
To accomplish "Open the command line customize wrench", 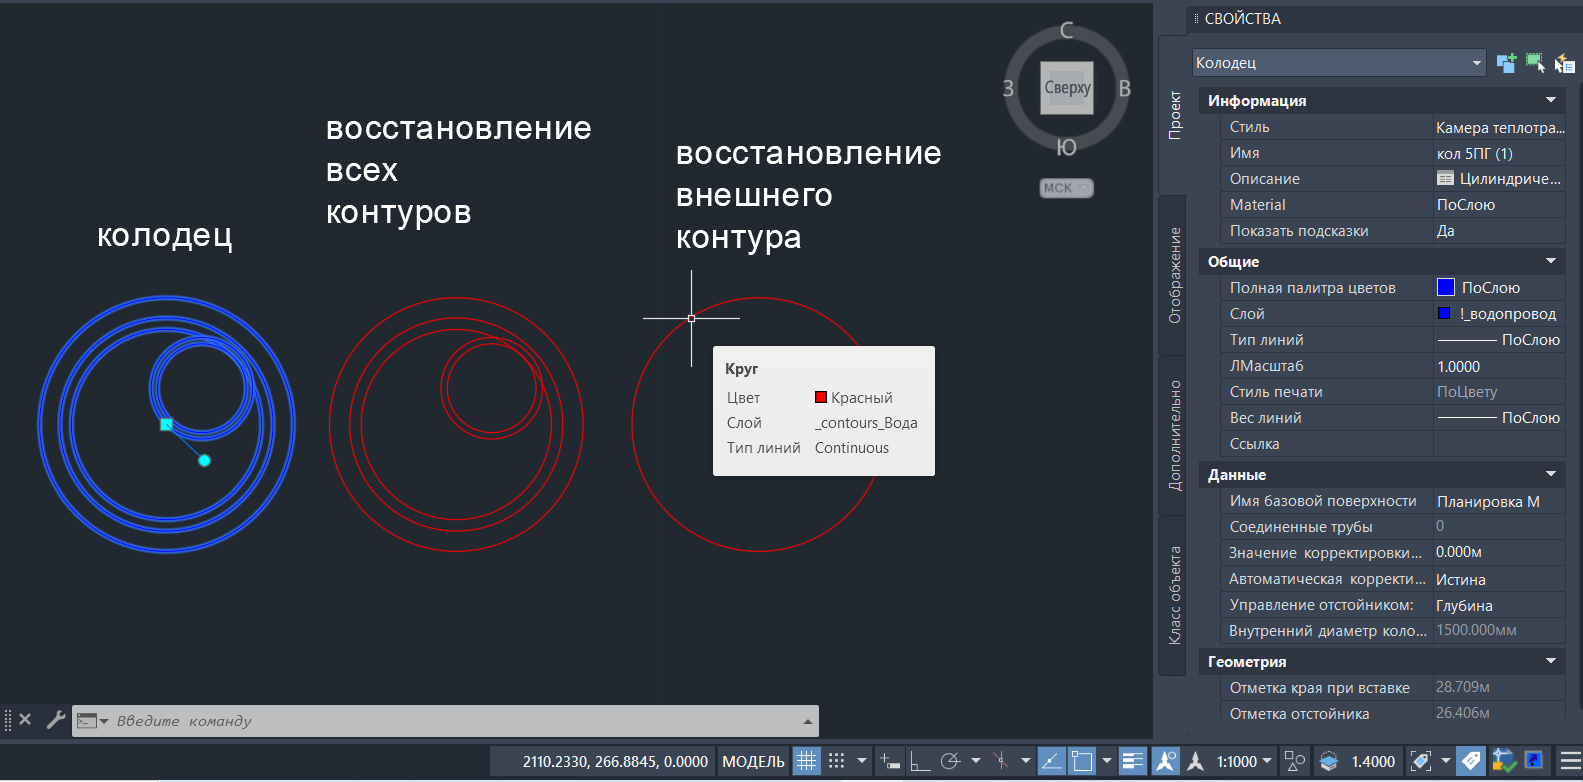I will [x=56, y=720].
